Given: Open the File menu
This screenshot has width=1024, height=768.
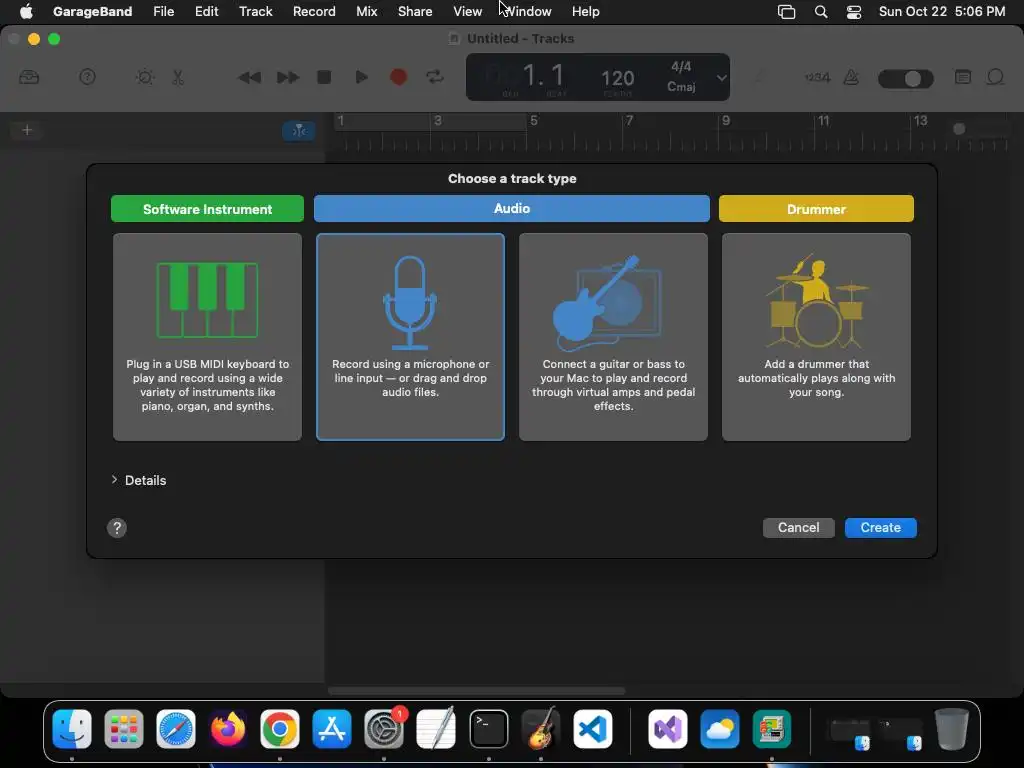Looking at the screenshot, I should tap(163, 11).
